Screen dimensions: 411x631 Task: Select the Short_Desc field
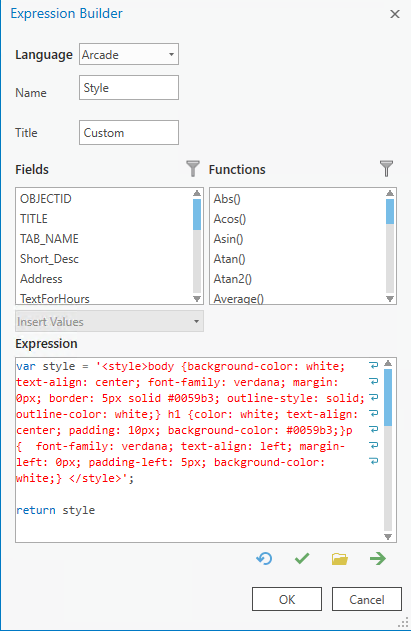click(49, 259)
